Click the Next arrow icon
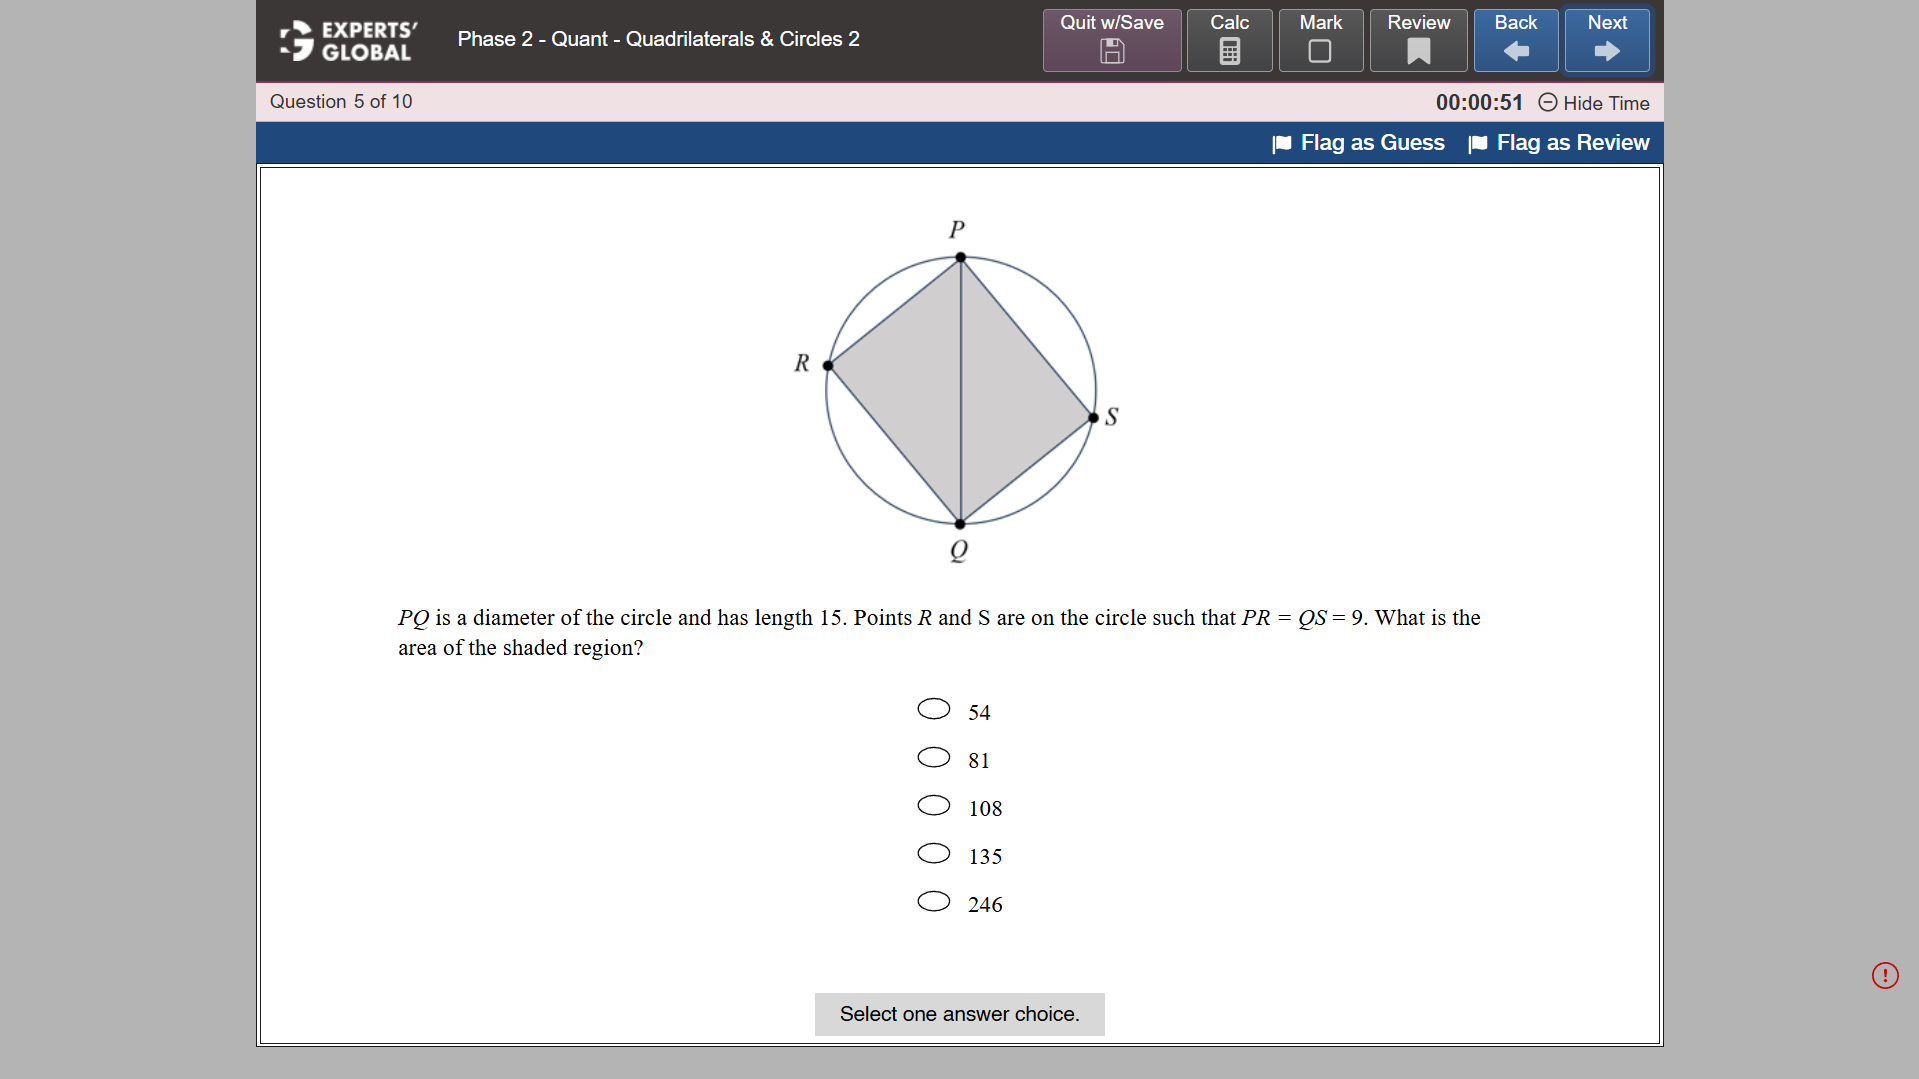Viewport: 1919px width, 1079px height. tap(1606, 51)
